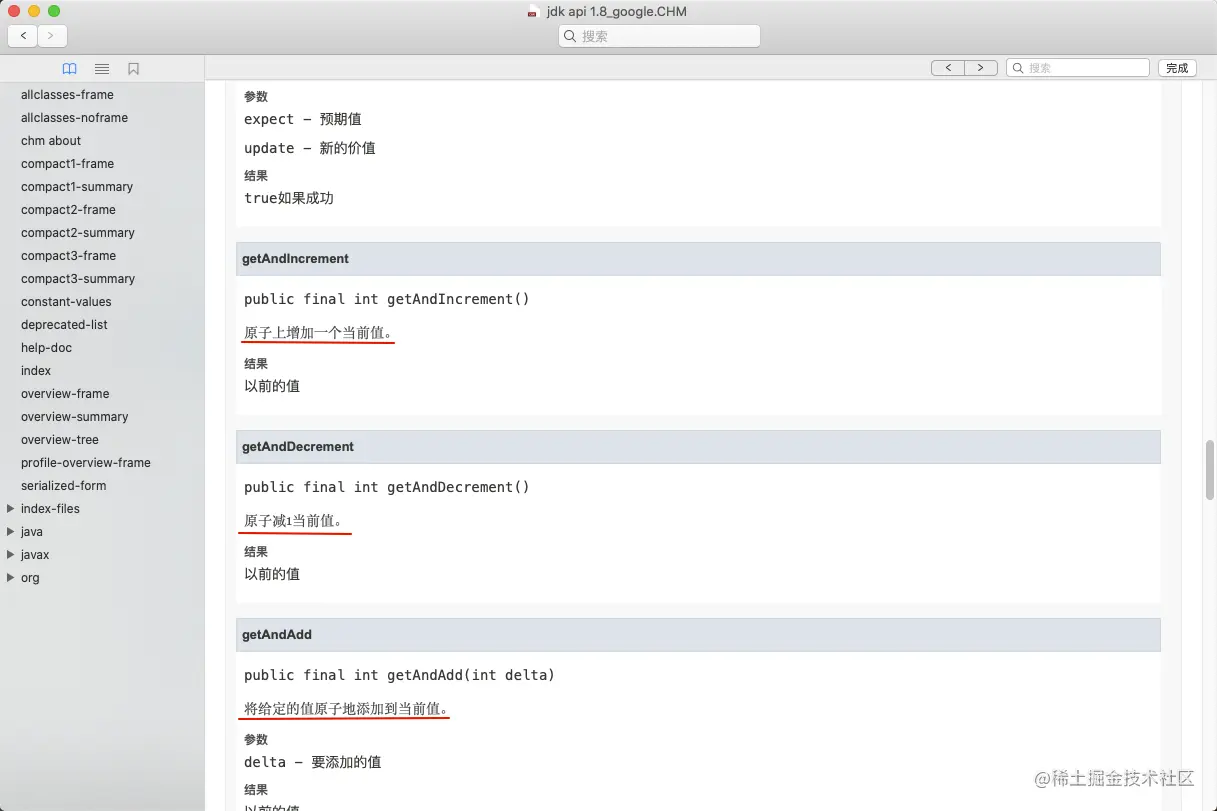Click the text 原子上增加一个当前值。

point(320,333)
